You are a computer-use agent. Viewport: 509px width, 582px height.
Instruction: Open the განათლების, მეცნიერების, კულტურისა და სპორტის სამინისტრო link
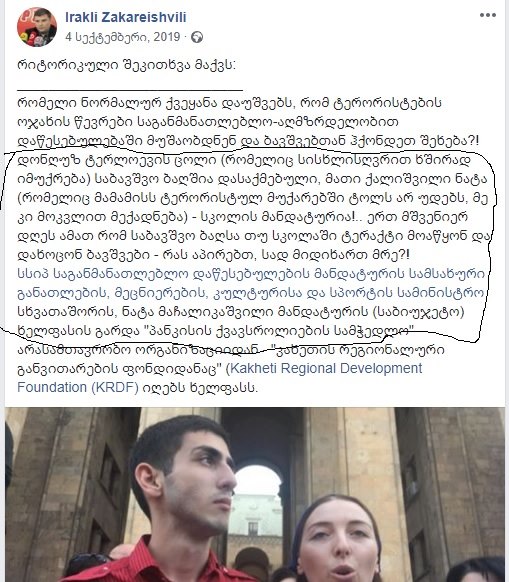[251, 293]
